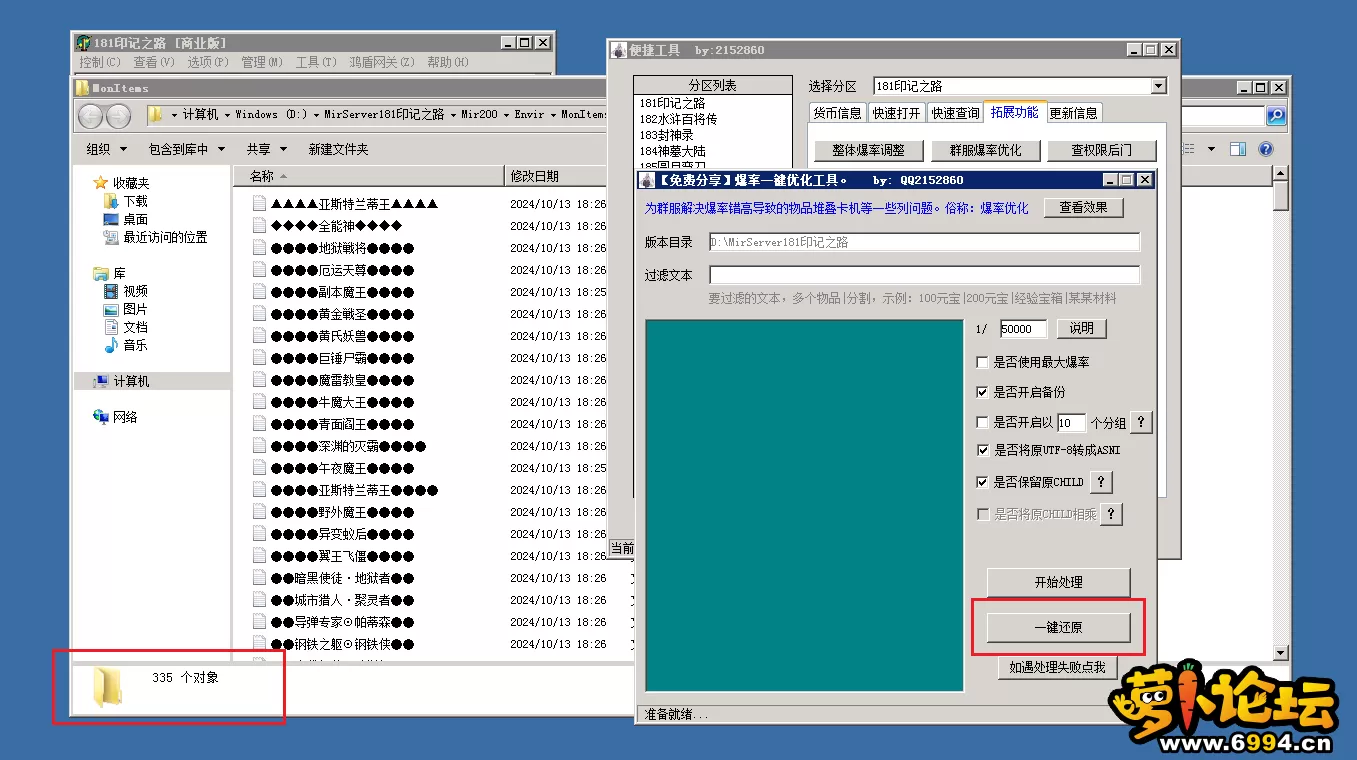Expand the arrow after 计算机 in the address bar
1357x760 pixels.
point(227,115)
